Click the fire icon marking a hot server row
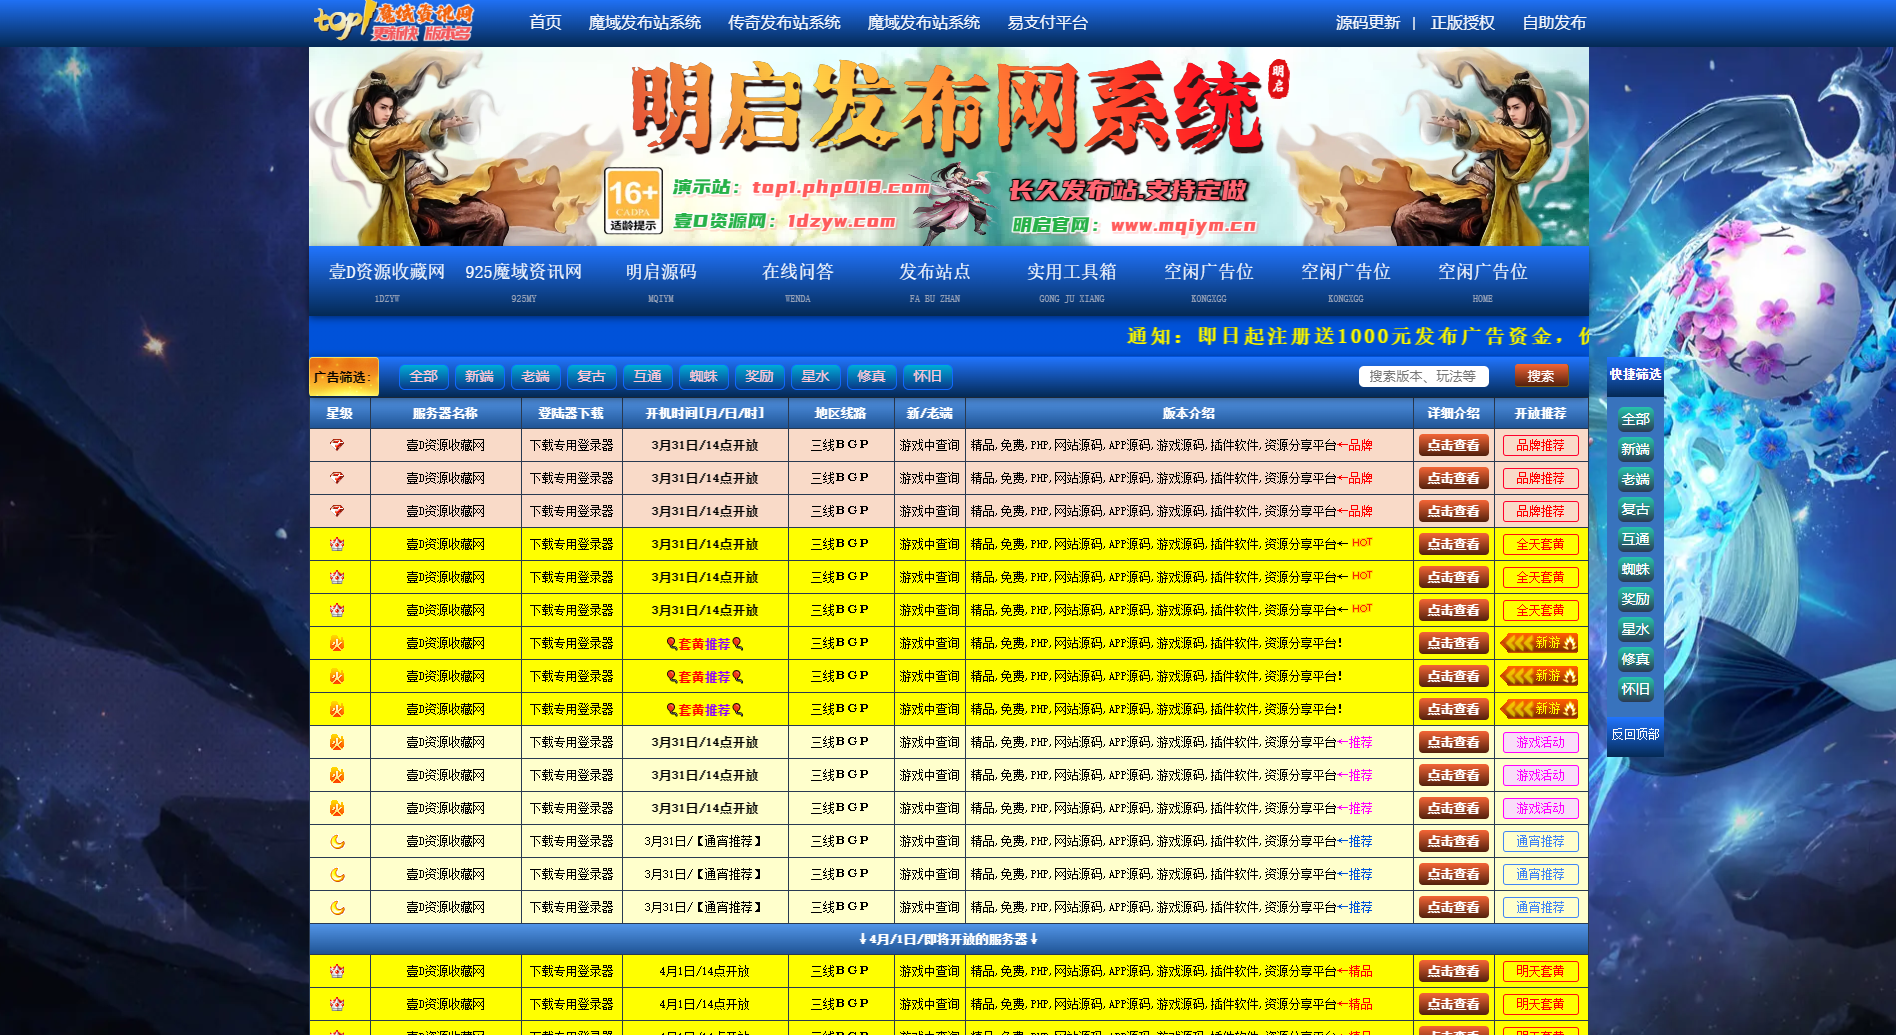Screen dimensions: 1896x1035 coord(339,643)
